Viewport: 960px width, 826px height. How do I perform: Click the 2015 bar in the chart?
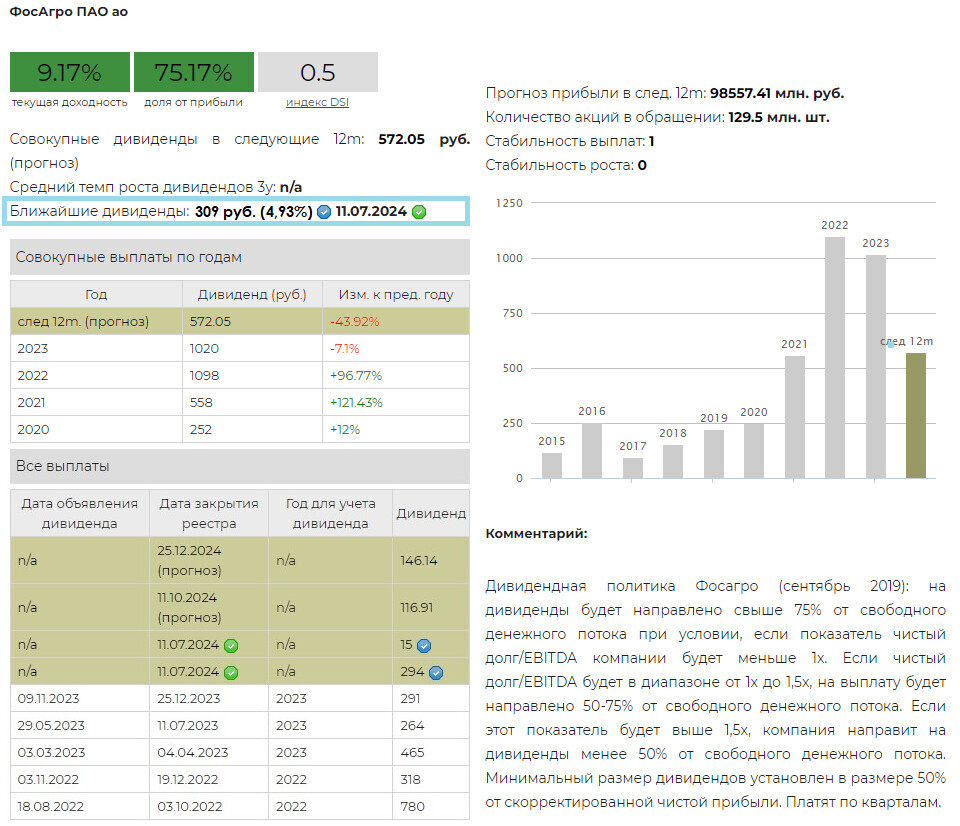[x=551, y=465]
